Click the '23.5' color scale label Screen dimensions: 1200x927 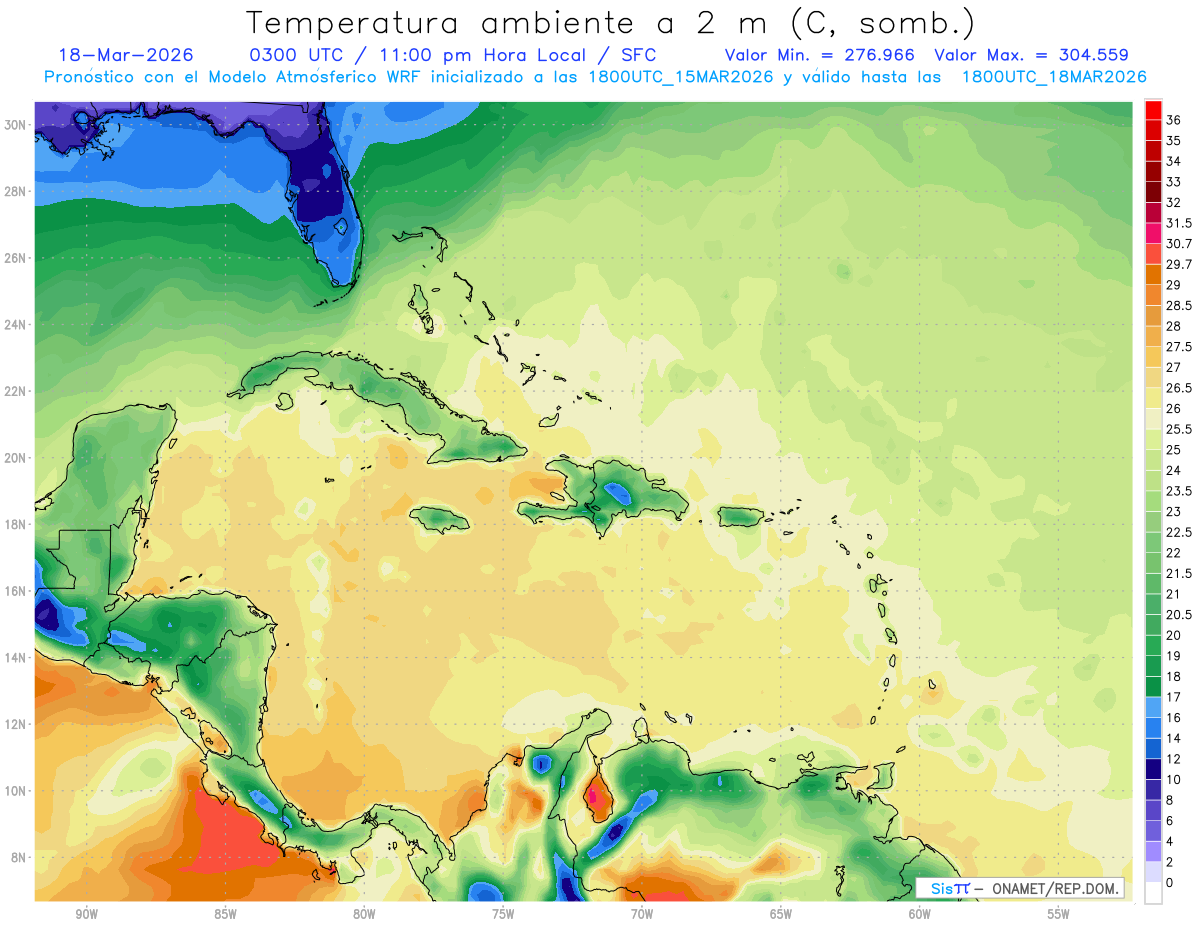click(1178, 491)
